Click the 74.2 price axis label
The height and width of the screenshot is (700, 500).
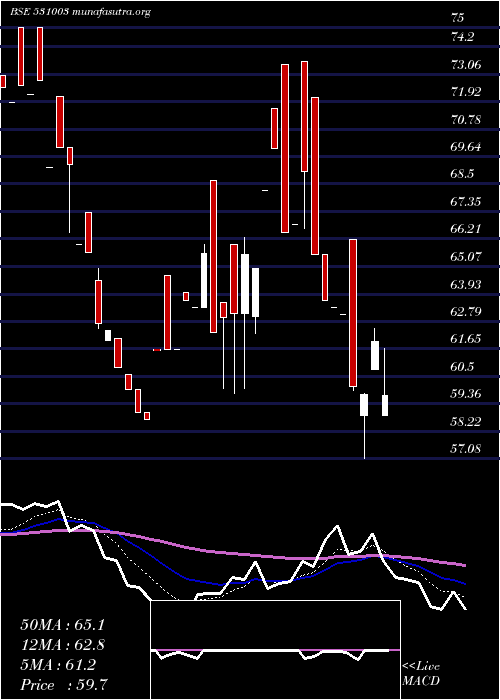click(x=462, y=37)
